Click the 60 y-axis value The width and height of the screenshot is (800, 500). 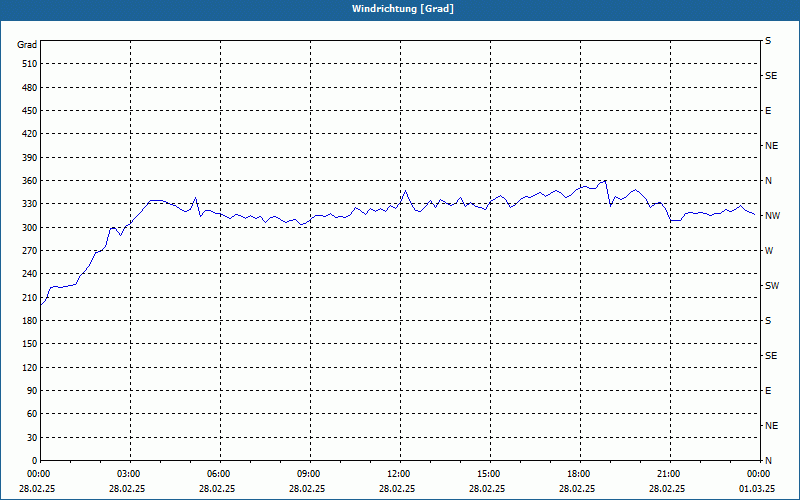coord(32,414)
